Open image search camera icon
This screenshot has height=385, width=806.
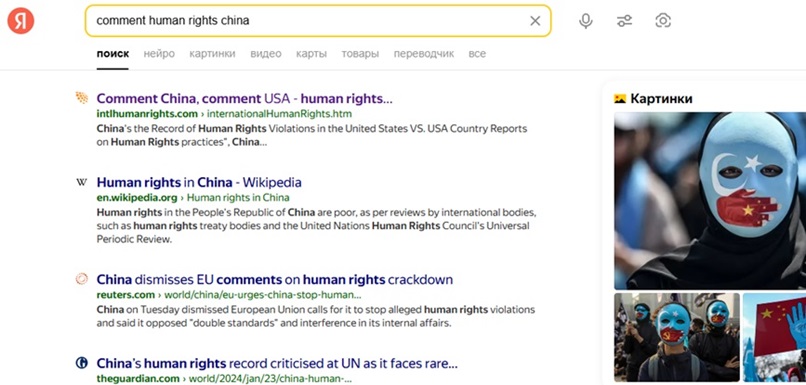coord(663,21)
